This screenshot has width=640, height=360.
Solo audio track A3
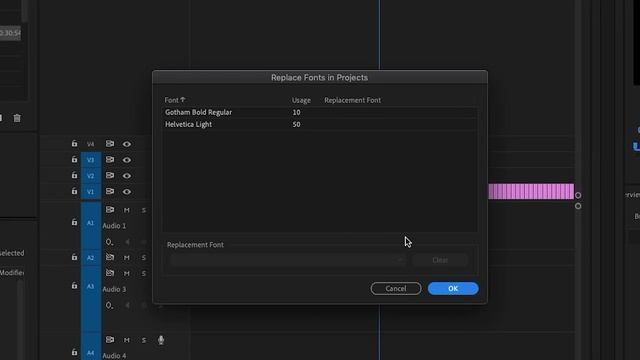coord(144,273)
